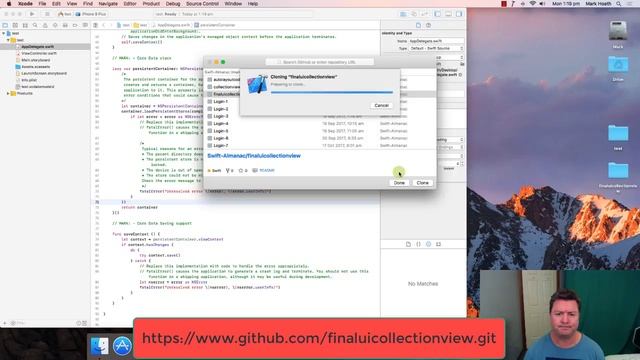Viewport: 640px width, 360px height.
Task: Show File Template library icon
Action: [x=408, y=244]
